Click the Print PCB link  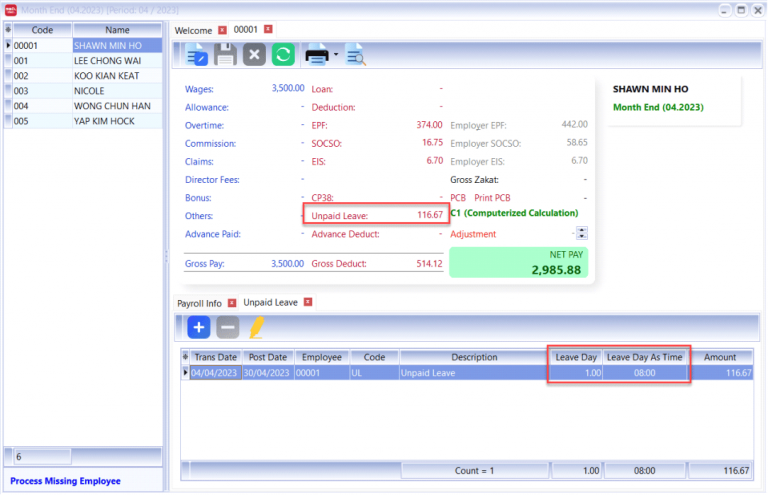click(492, 198)
